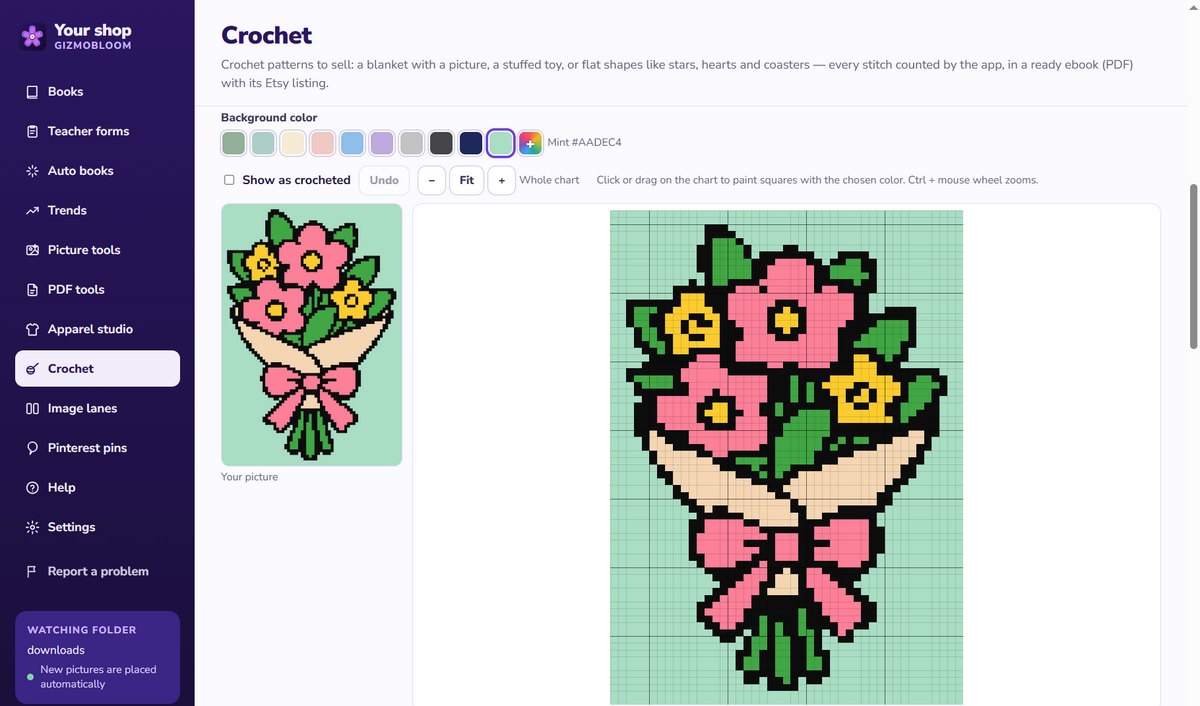1200x706 pixels.
Task: Choose the selected mint background swatch
Action: 500,143
